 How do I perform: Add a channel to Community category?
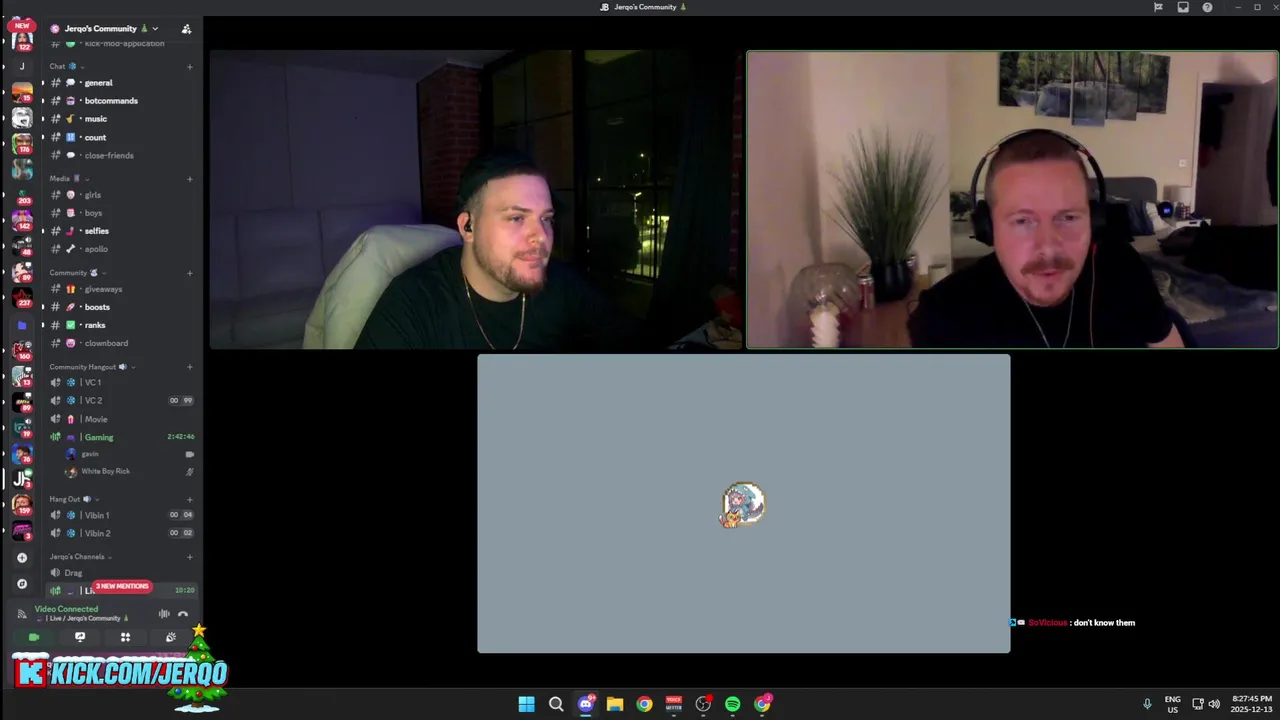click(190, 273)
